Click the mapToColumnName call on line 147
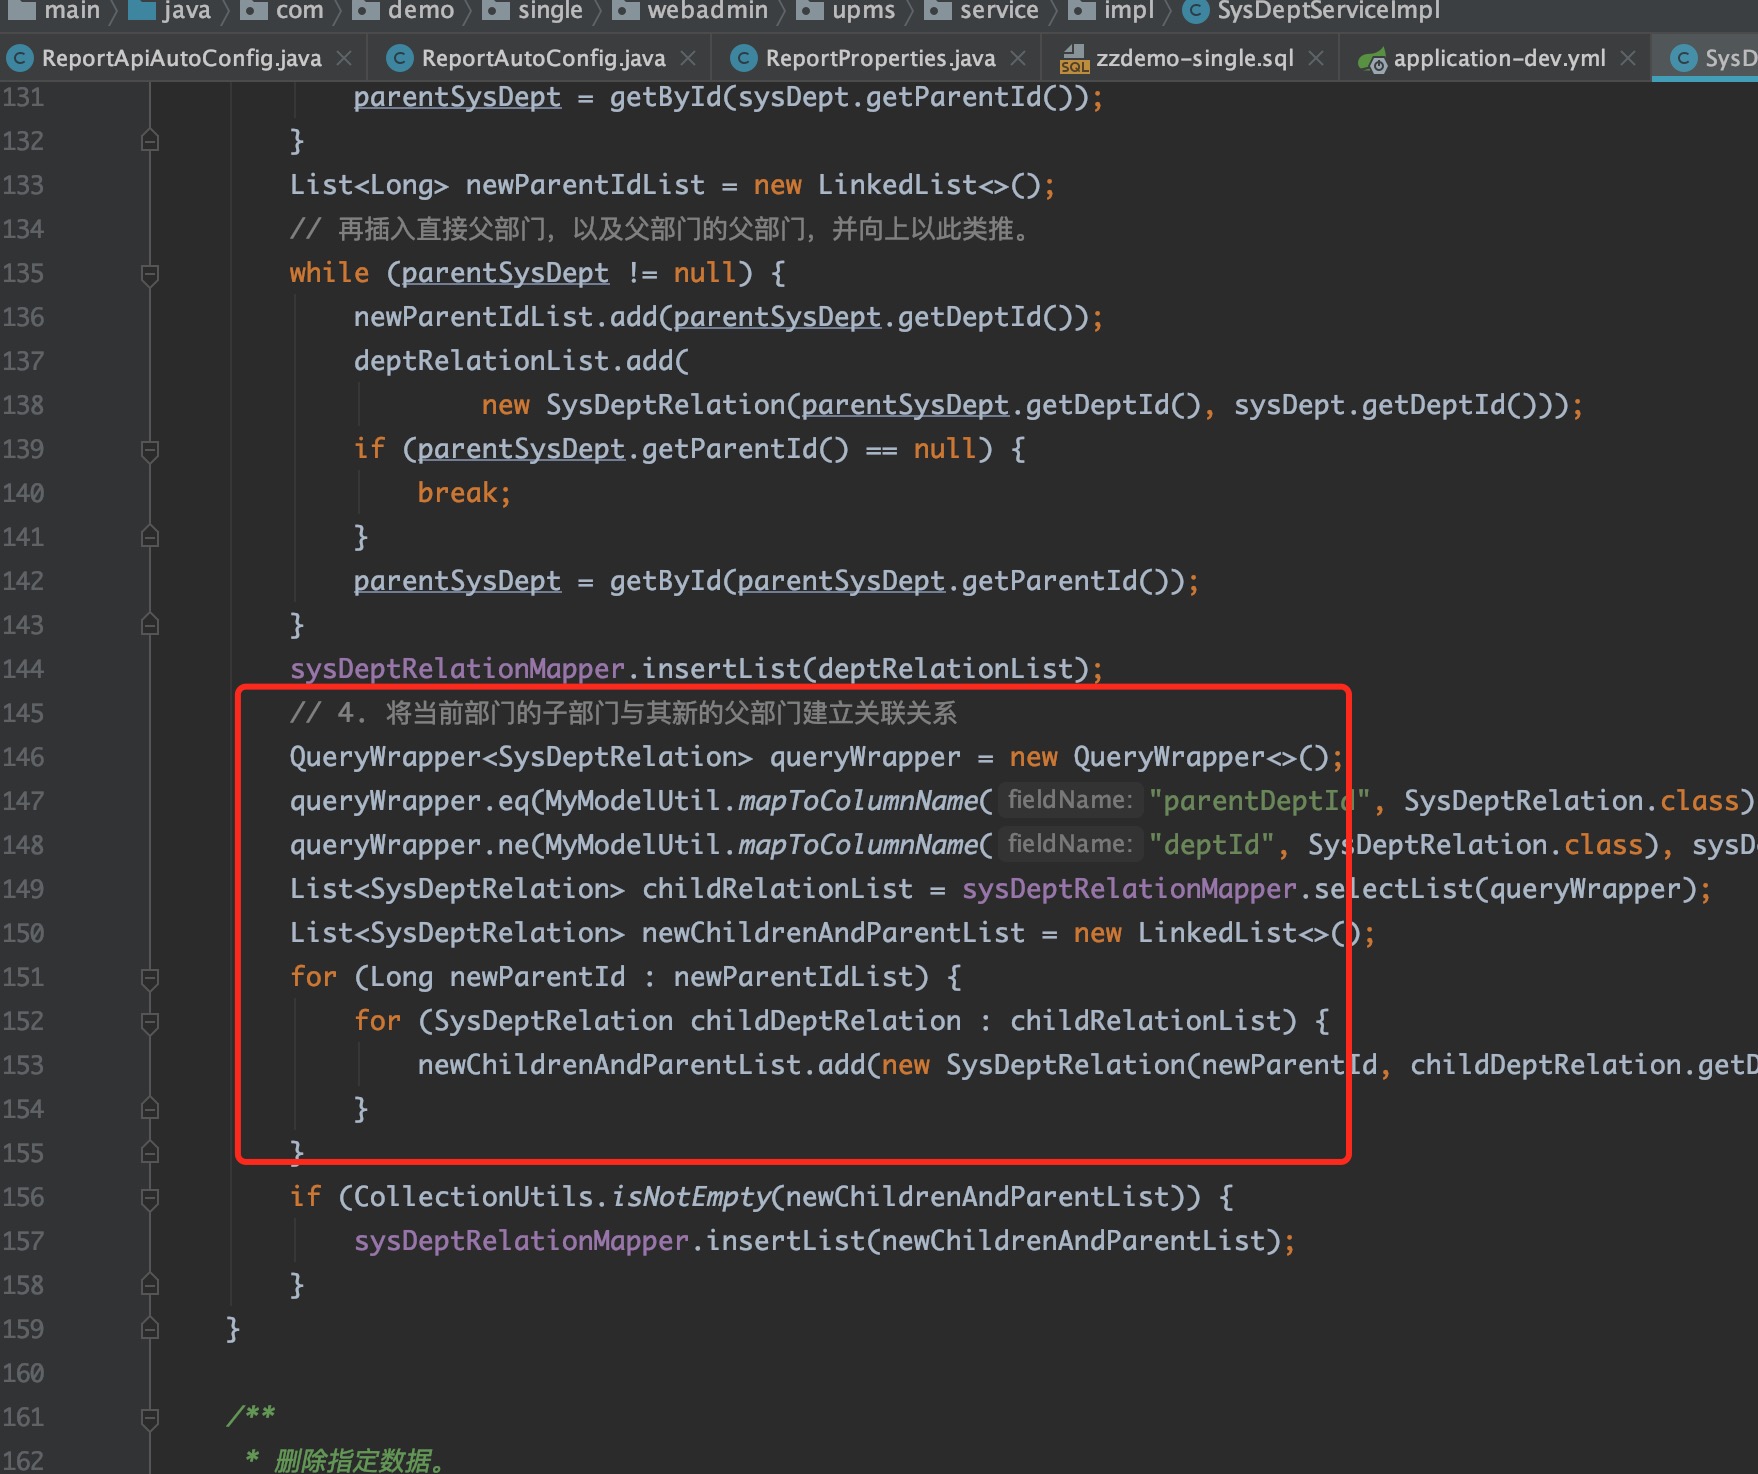 [858, 801]
